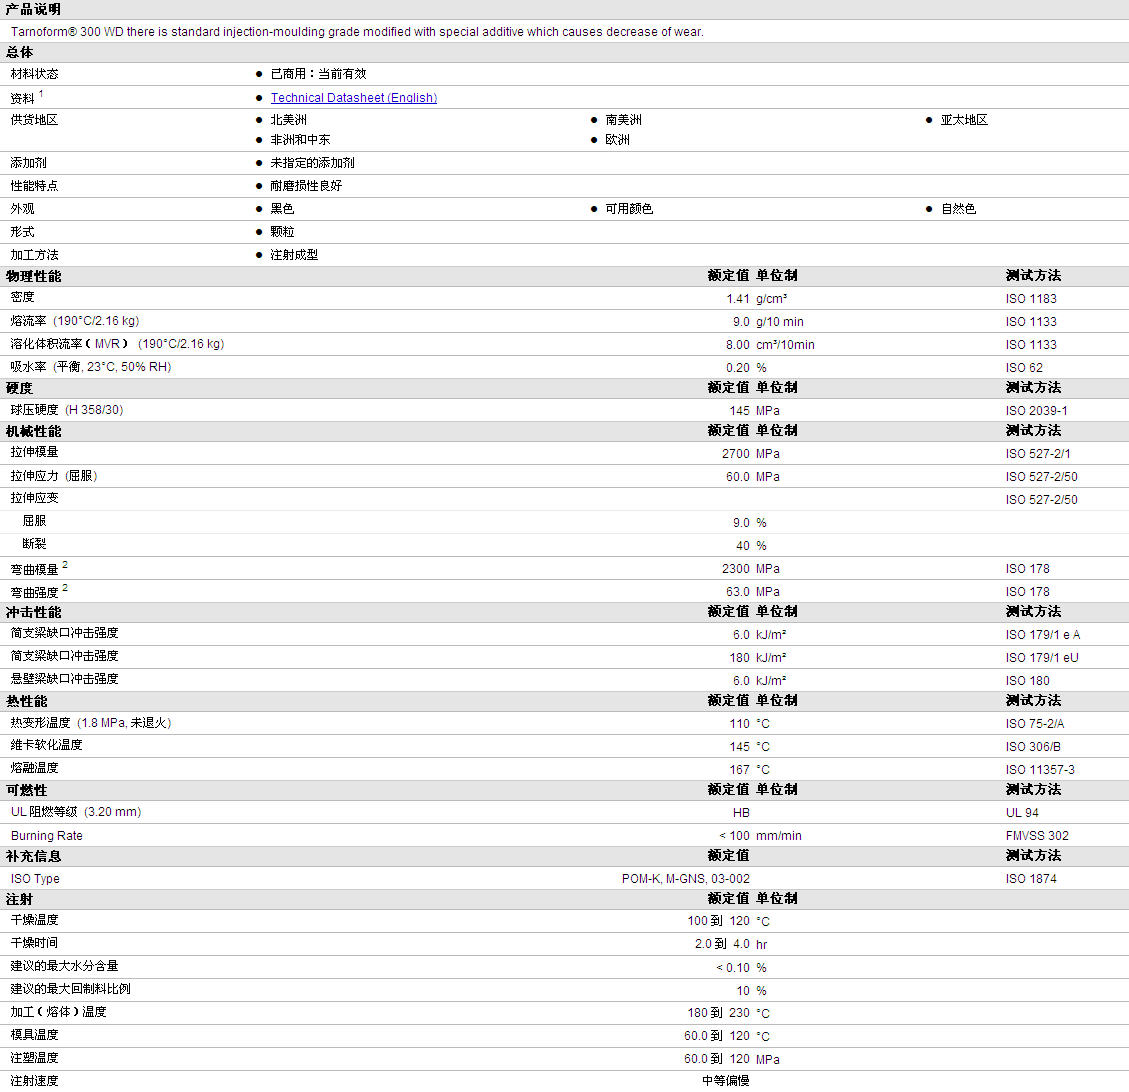Select melting temperature value 167
The image size is (1129, 1092).
[x=739, y=770]
